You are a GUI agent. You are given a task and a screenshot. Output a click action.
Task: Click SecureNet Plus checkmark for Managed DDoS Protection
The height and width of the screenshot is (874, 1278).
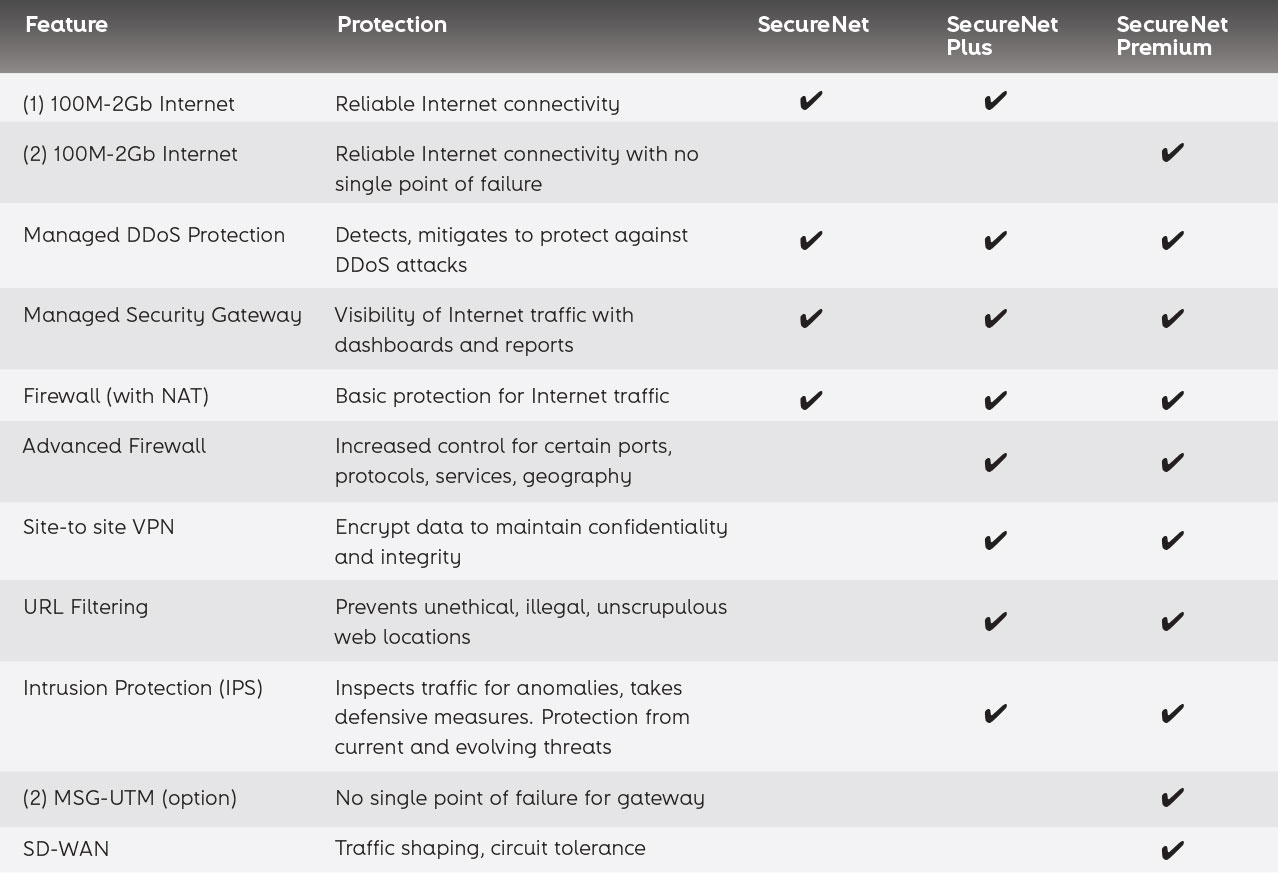pos(995,240)
